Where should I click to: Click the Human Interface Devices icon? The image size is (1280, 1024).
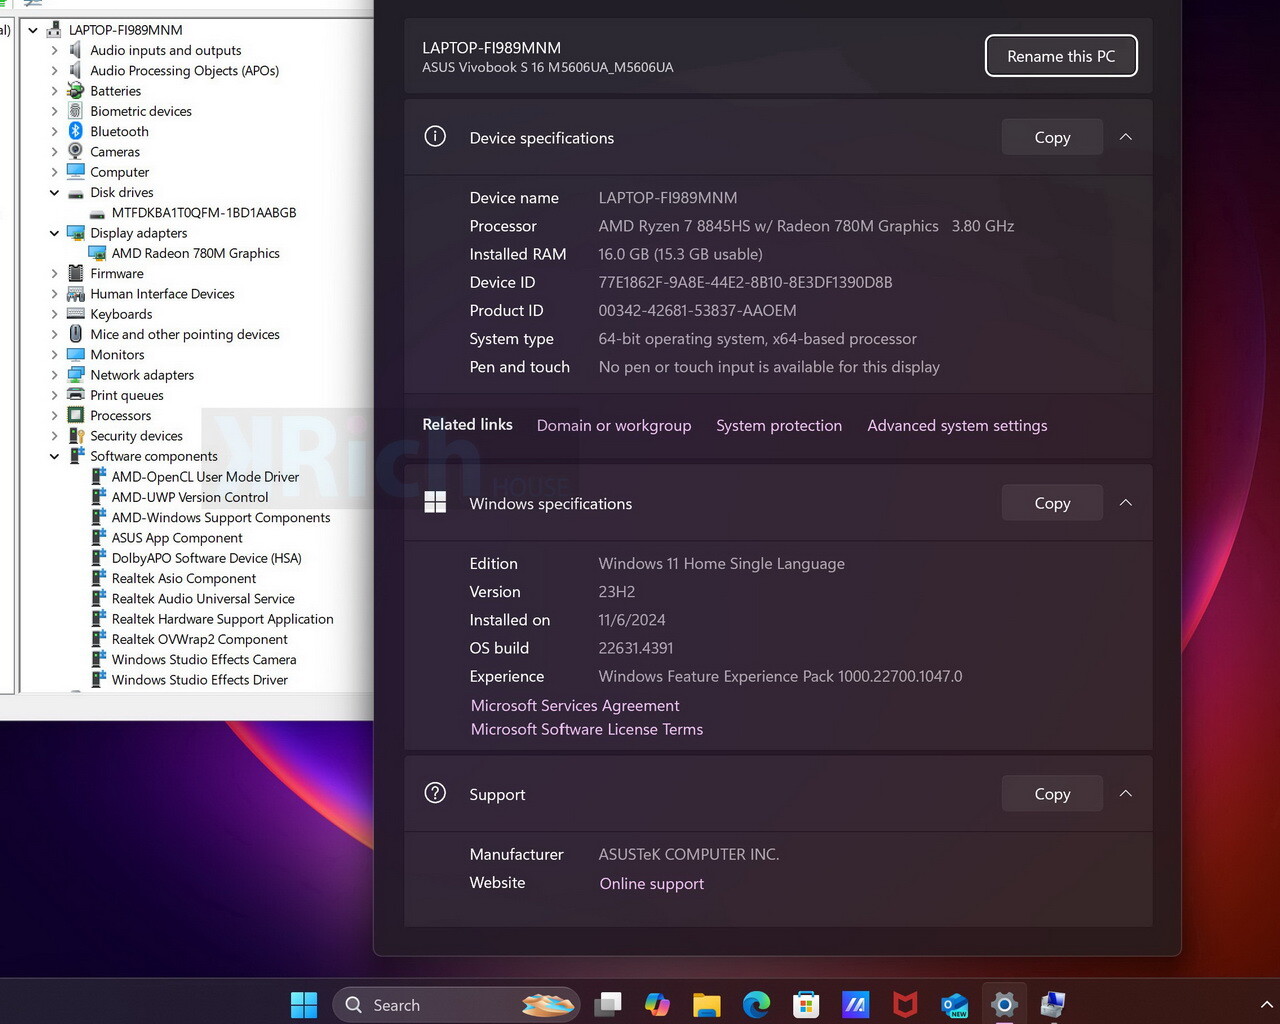coord(76,294)
